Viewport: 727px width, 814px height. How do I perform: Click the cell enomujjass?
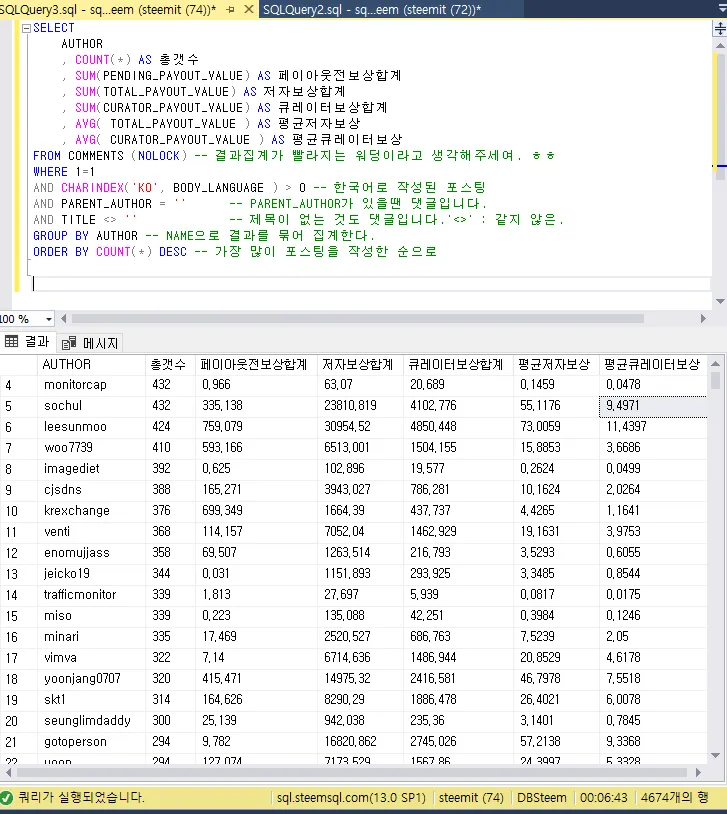(x=91, y=553)
